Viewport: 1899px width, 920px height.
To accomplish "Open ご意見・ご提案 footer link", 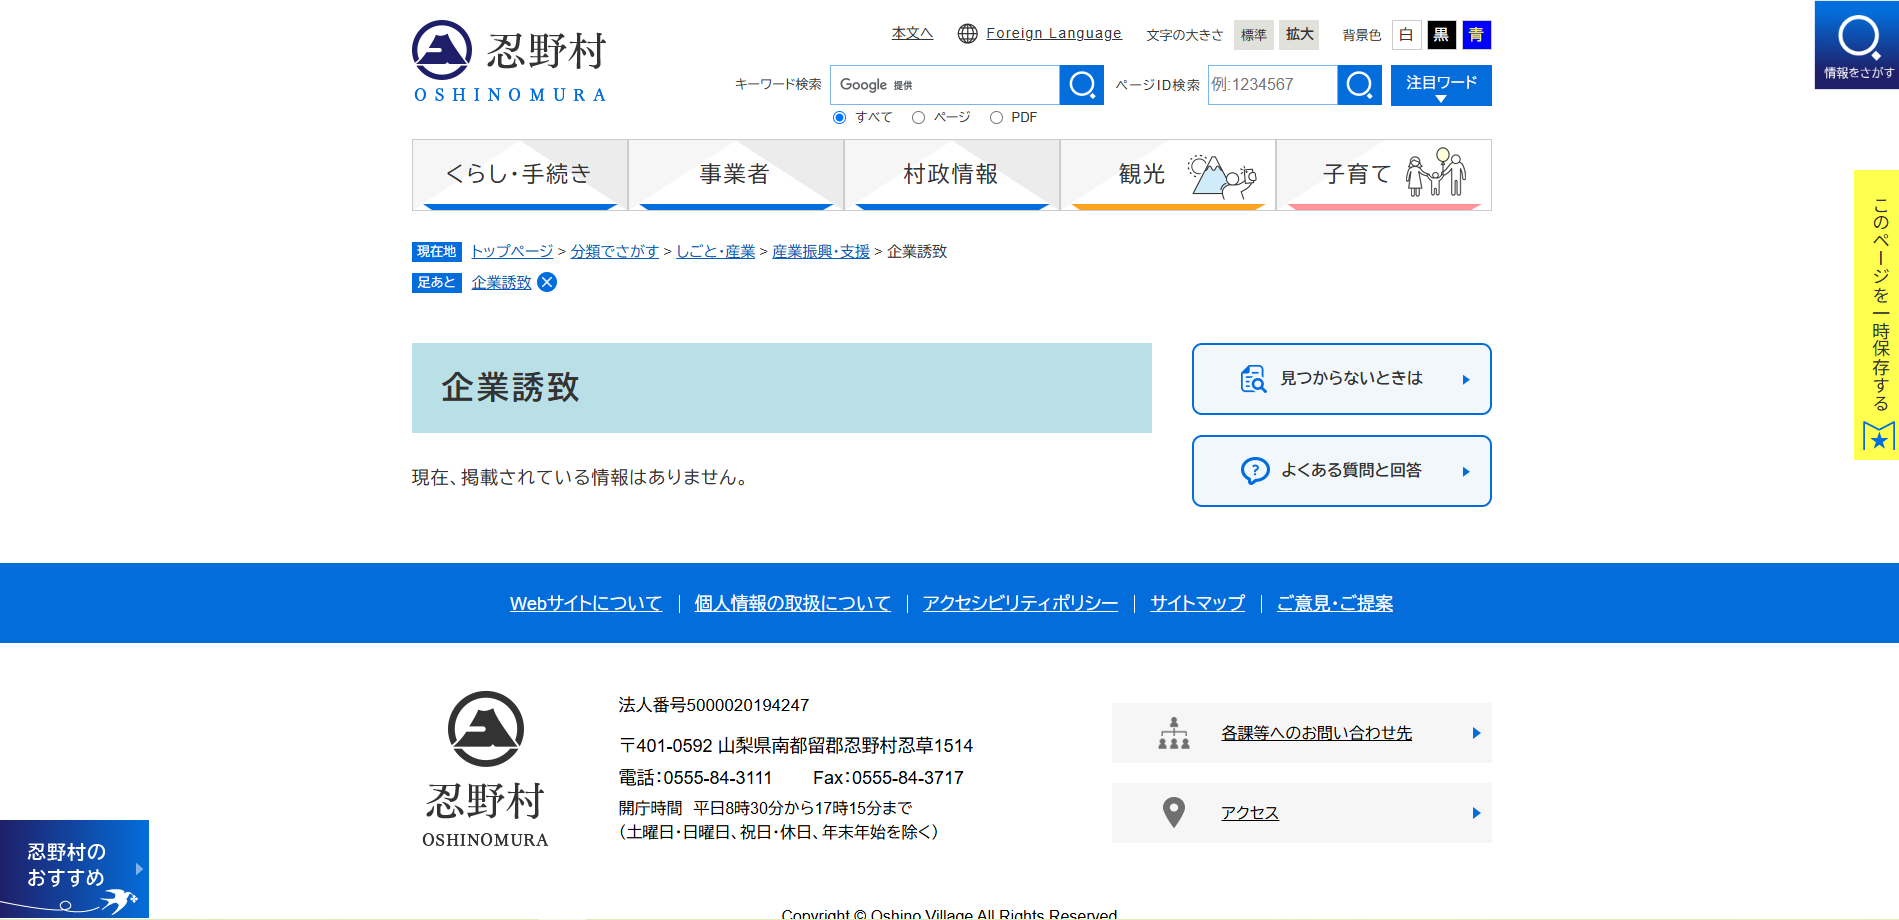I will pyautogui.click(x=1335, y=603).
